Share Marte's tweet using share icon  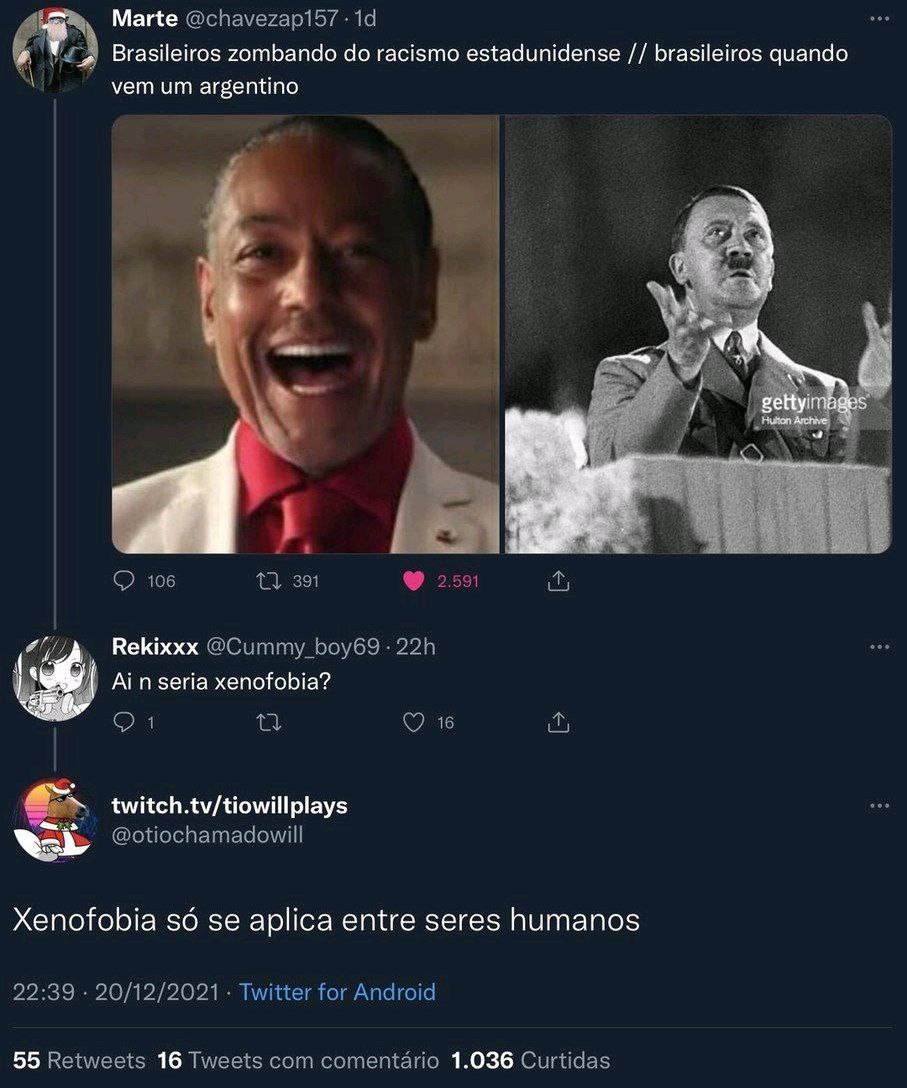click(559, 581)
